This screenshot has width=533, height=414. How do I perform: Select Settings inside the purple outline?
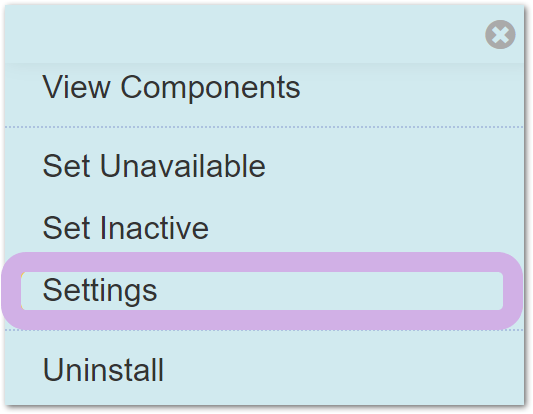(100, 291)
